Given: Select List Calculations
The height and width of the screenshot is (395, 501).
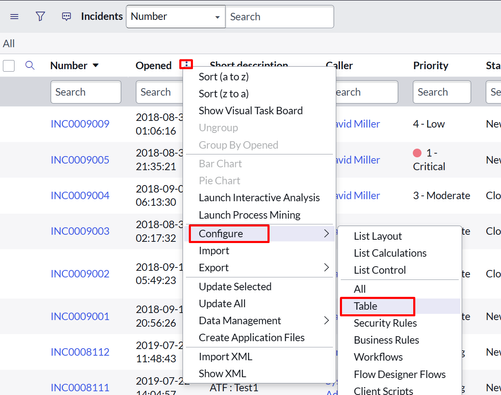Looking at the screenshot, I should click(x=390, y=253).
